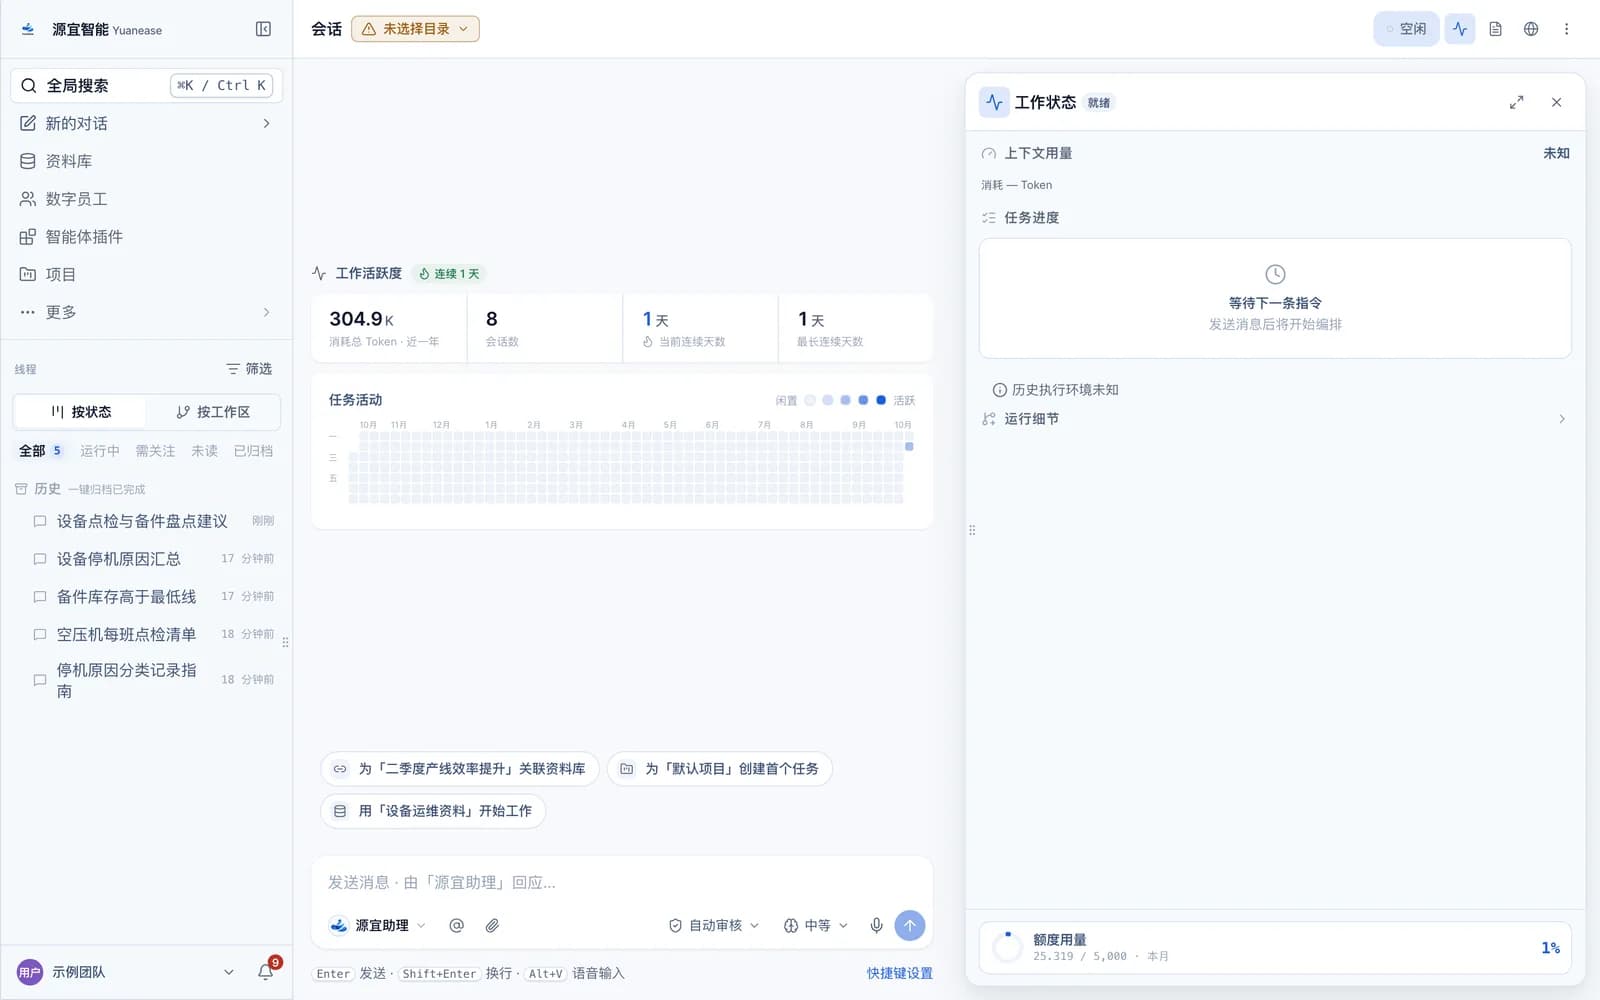
Task: Switch to 按状态 view
Action: (x=80, y=412)
